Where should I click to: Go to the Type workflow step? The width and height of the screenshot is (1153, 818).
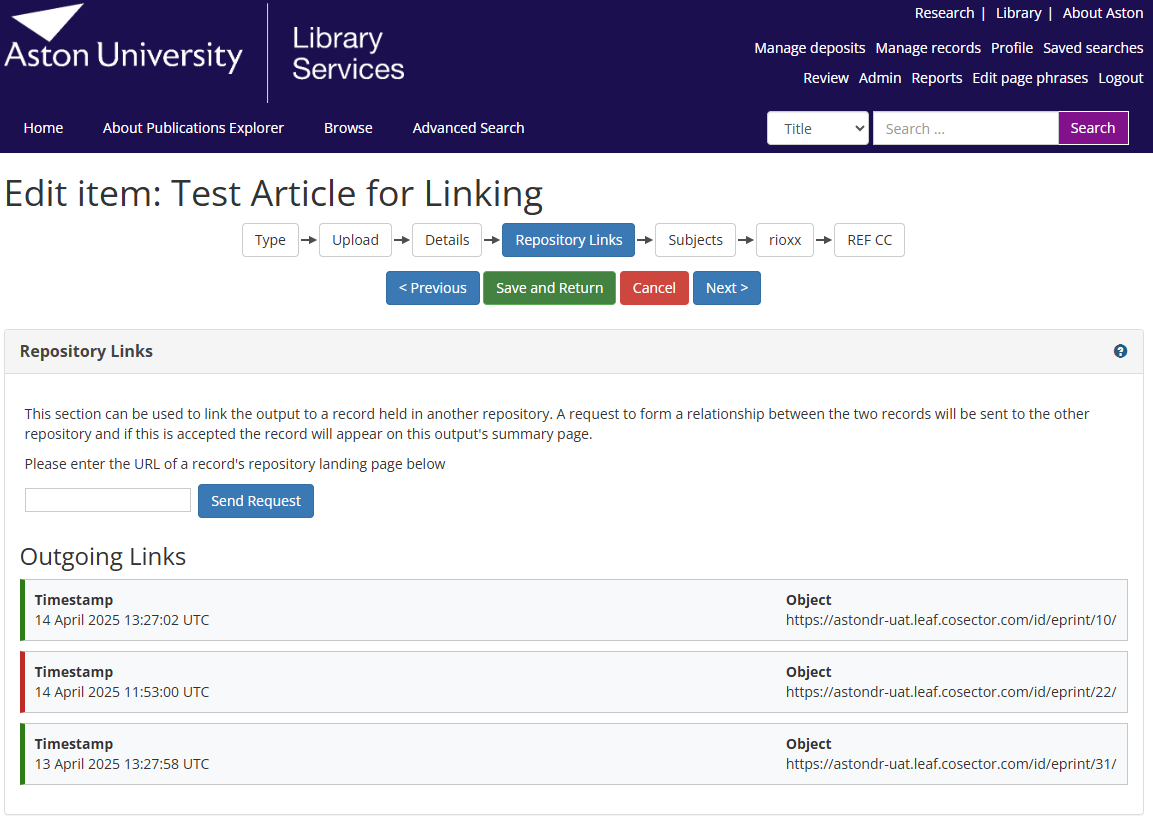click(270, 240)
